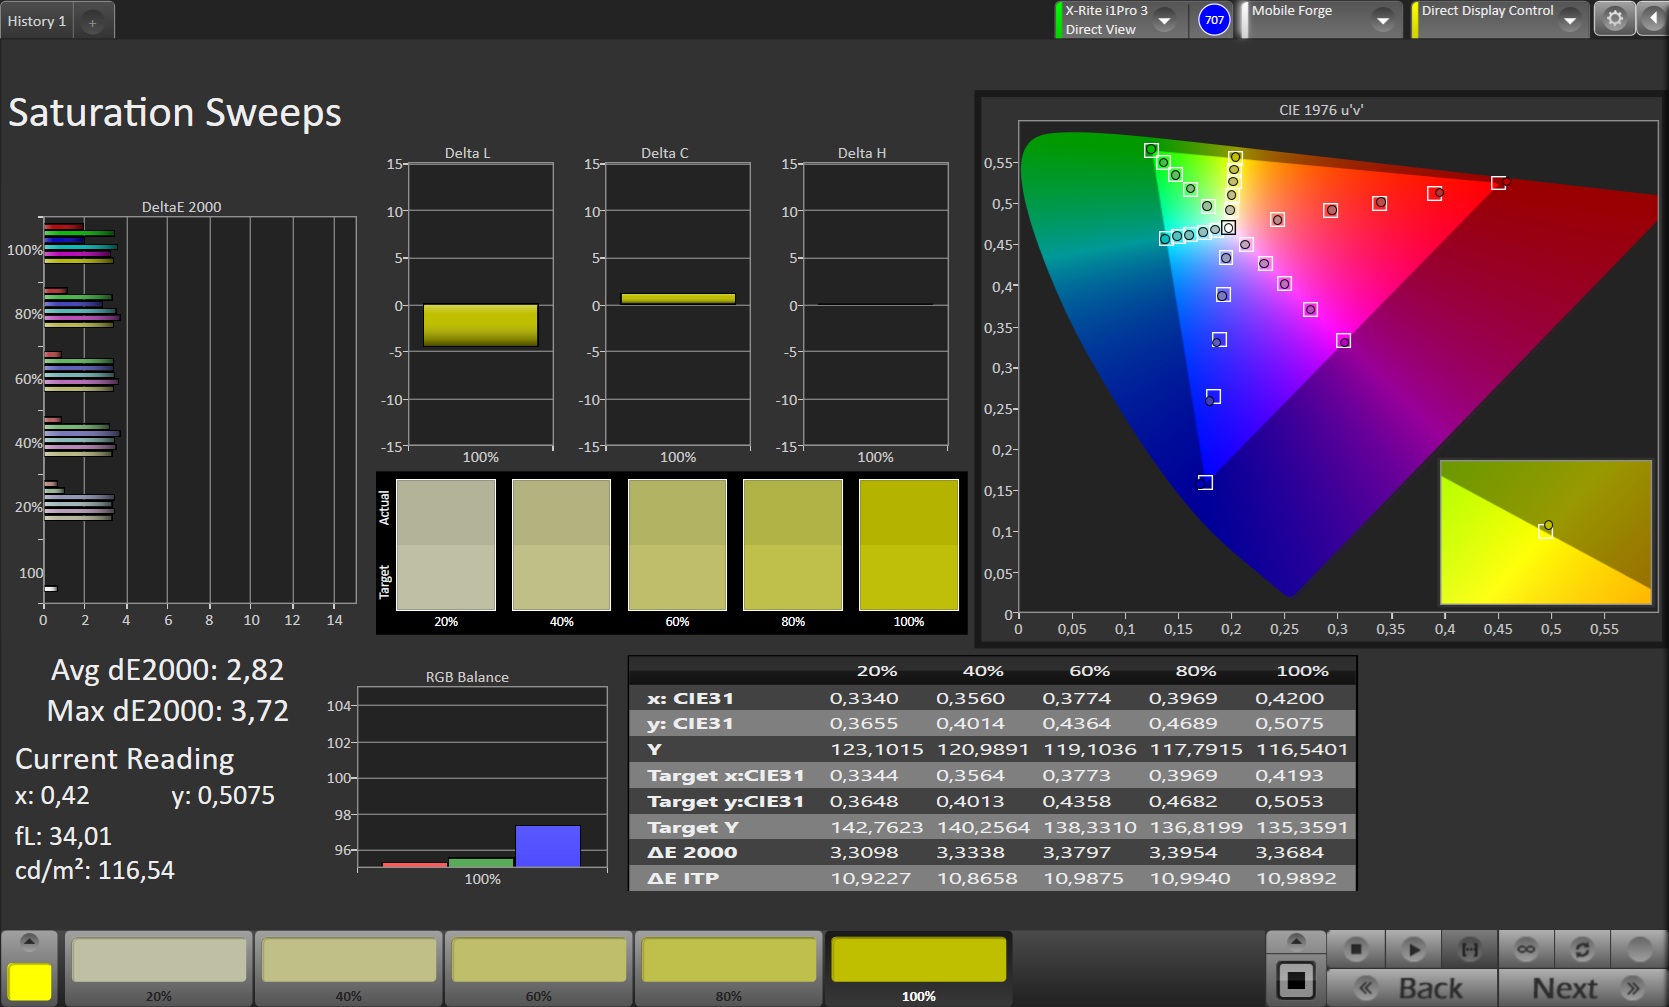Expand the X-Rite i1Pro 3 meter dropdown
This screenshot has height=1007, width=1669.
click(x=1164, y=20)
